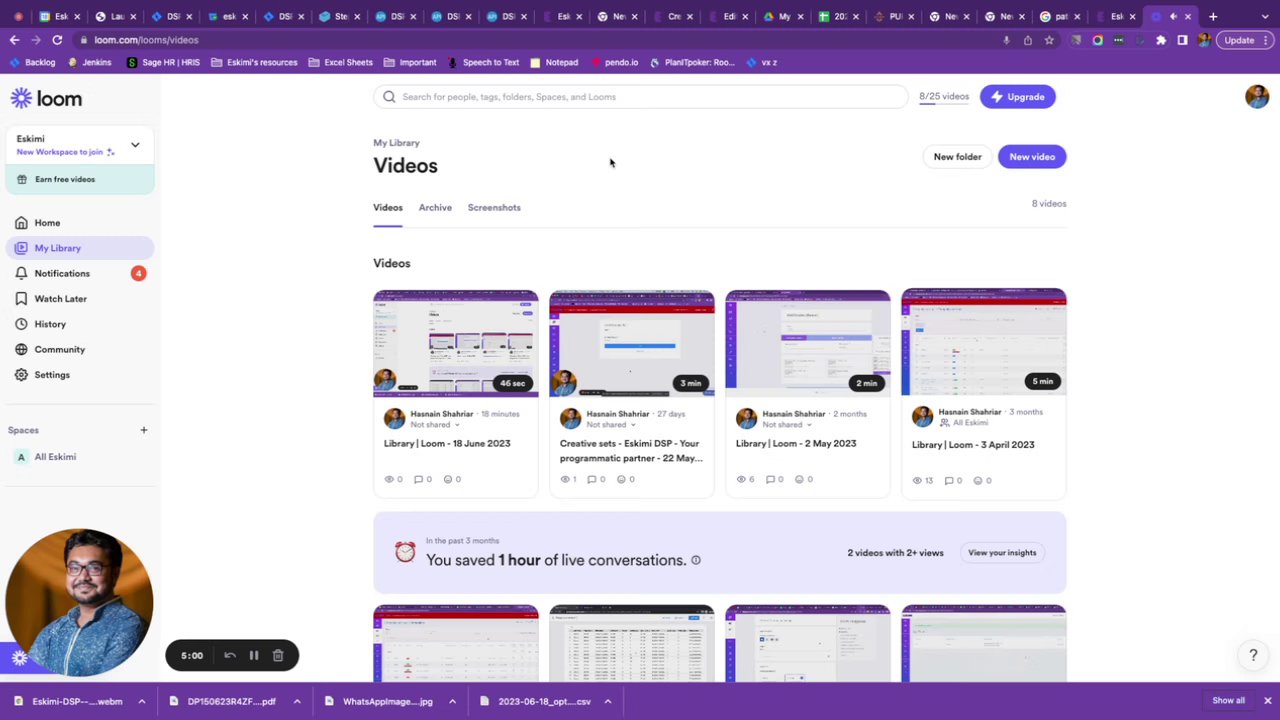The image size is (1280, 720).
Task: Open the 3 April 2023 video thumbnail
Action: point(984,341)
